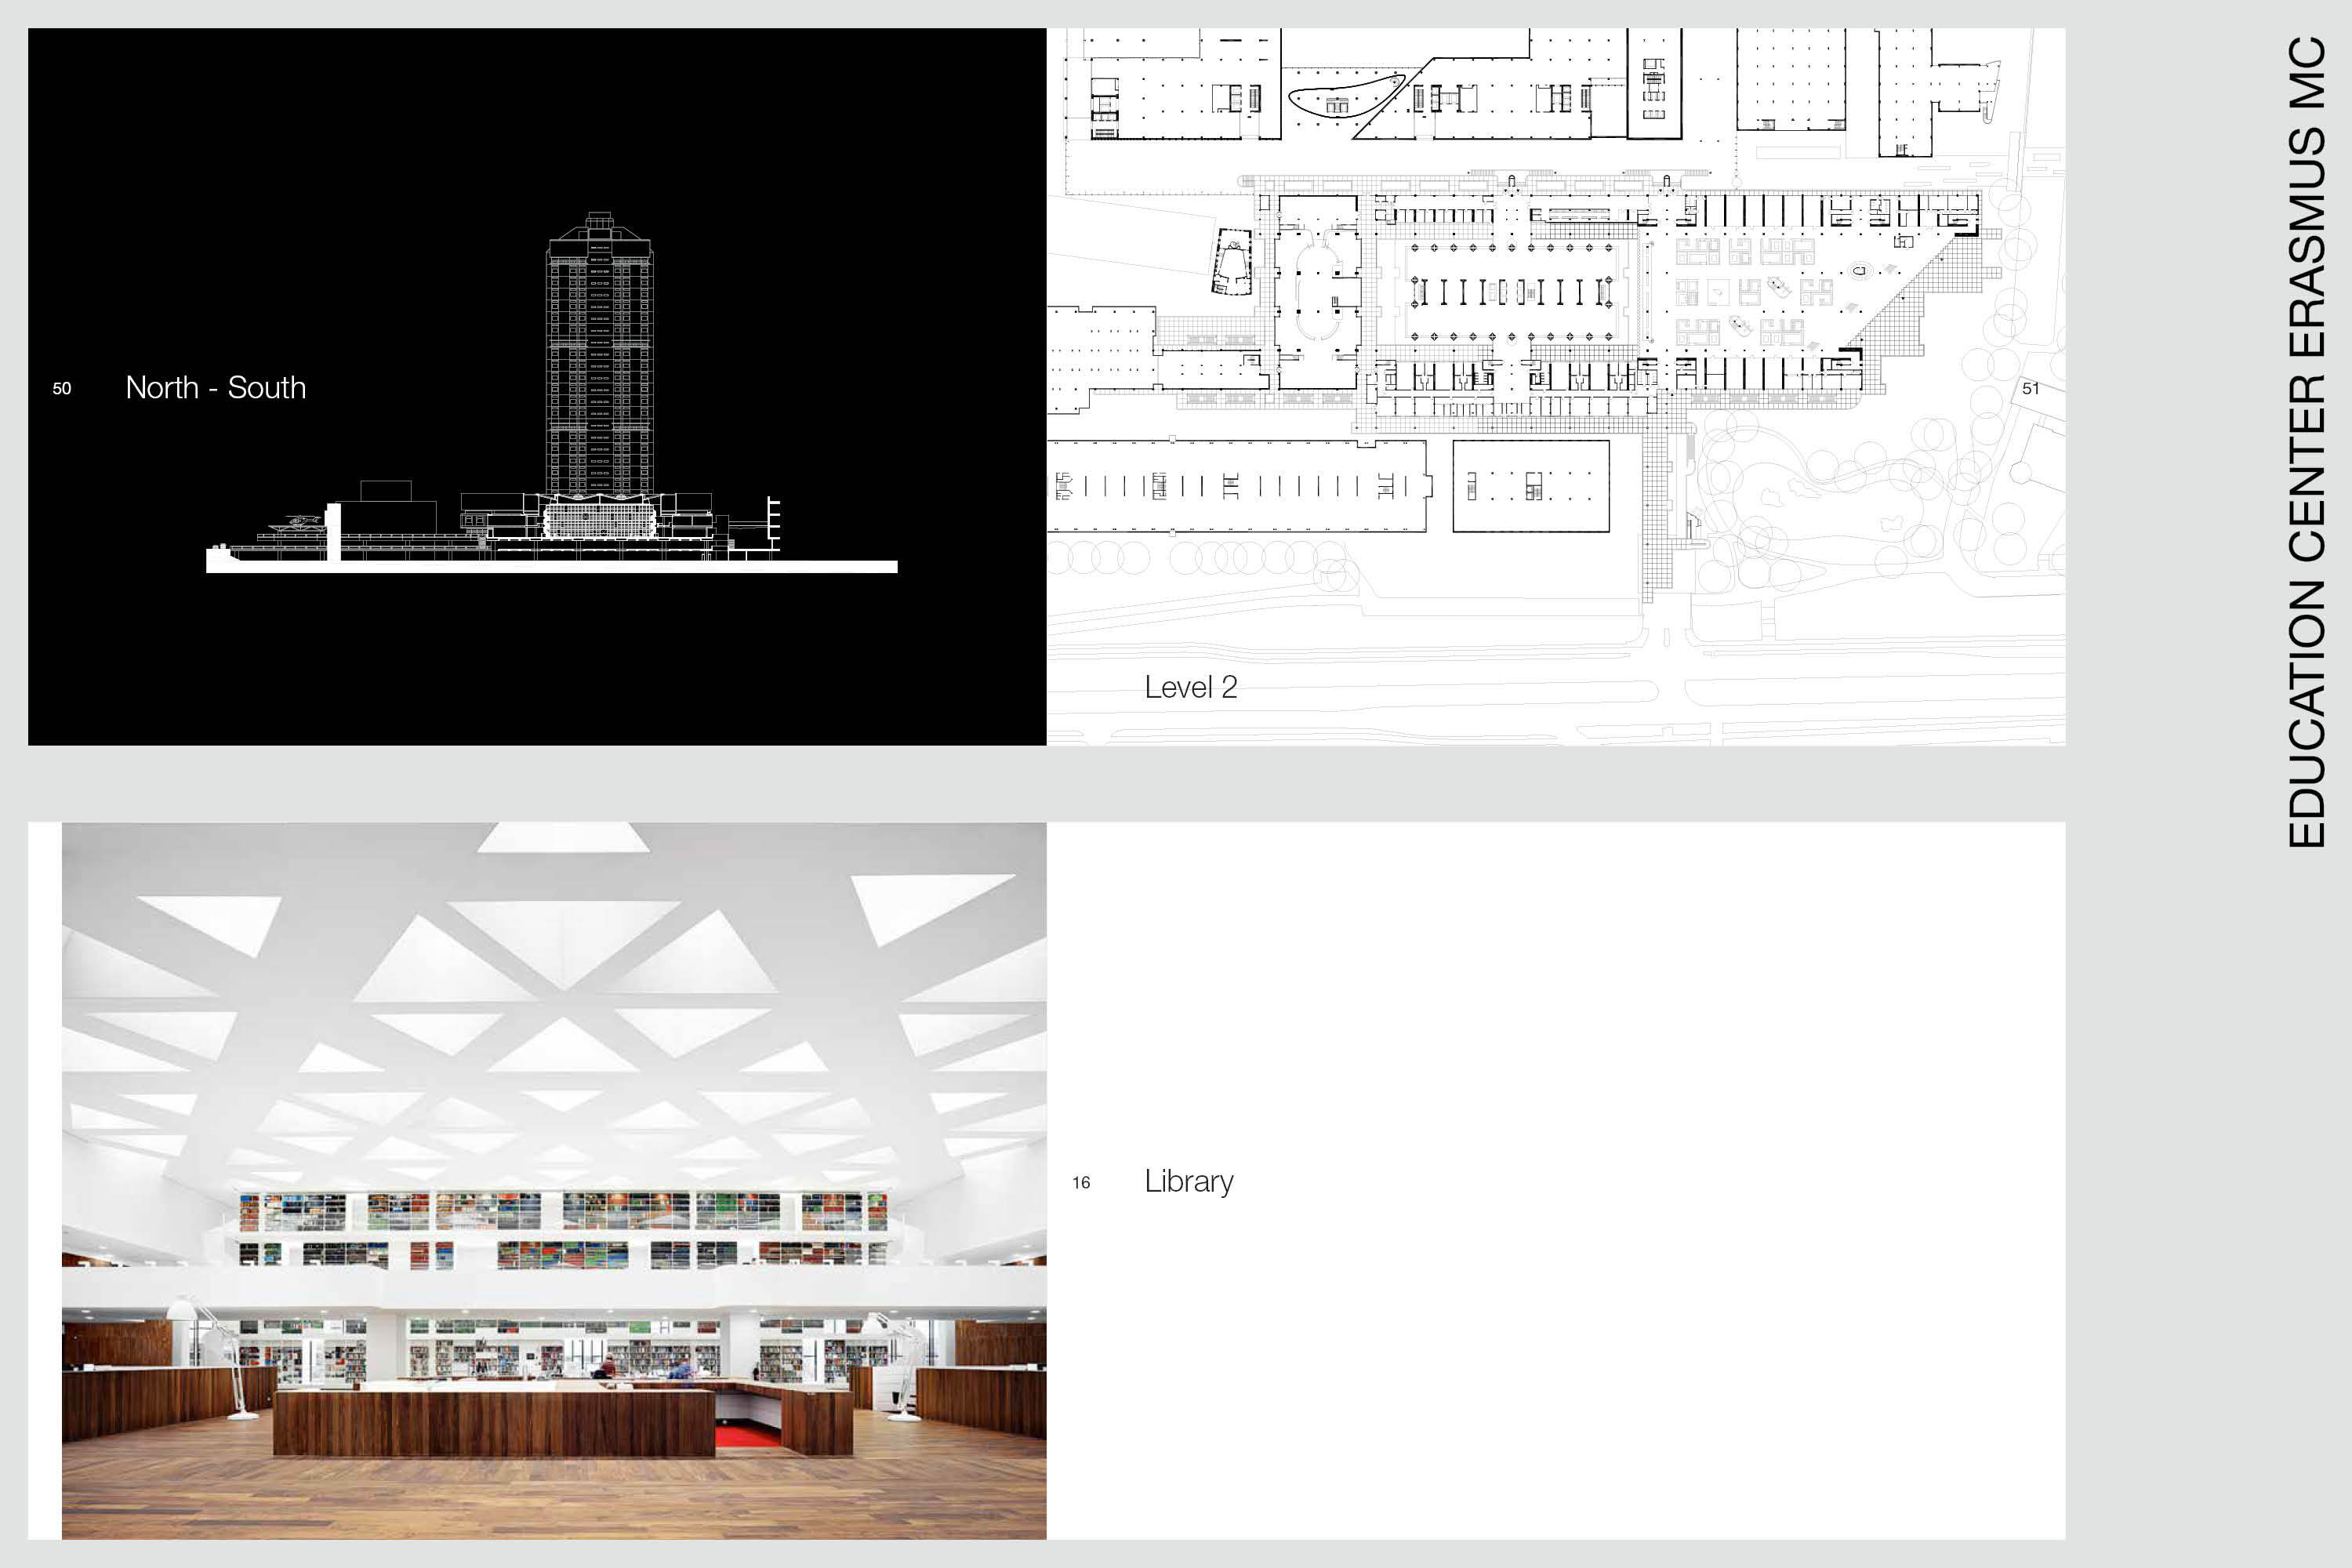Select the Level 2 plan label
Screen dimensions: 2352x1568
(1190, 687)
